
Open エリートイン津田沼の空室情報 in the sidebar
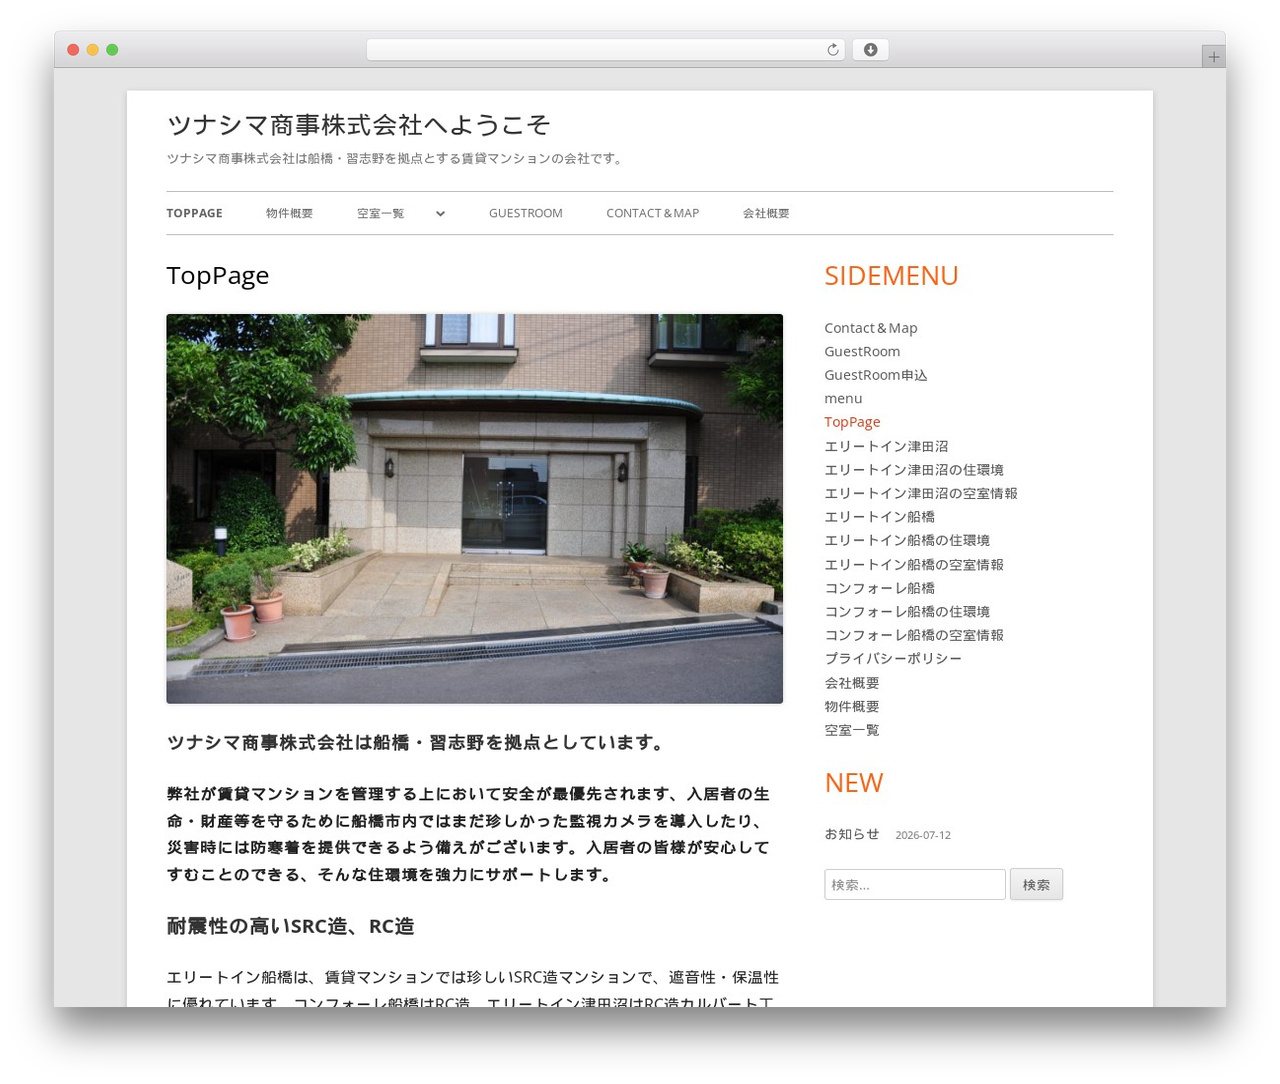point(921,493)
